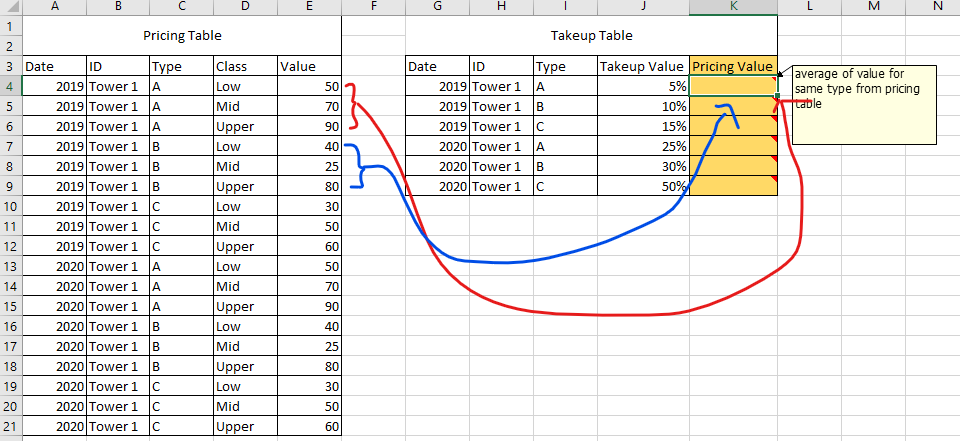The image size is (960, 441).
Task: Select cell I6 with type C
Action: [x=565, y=126]
